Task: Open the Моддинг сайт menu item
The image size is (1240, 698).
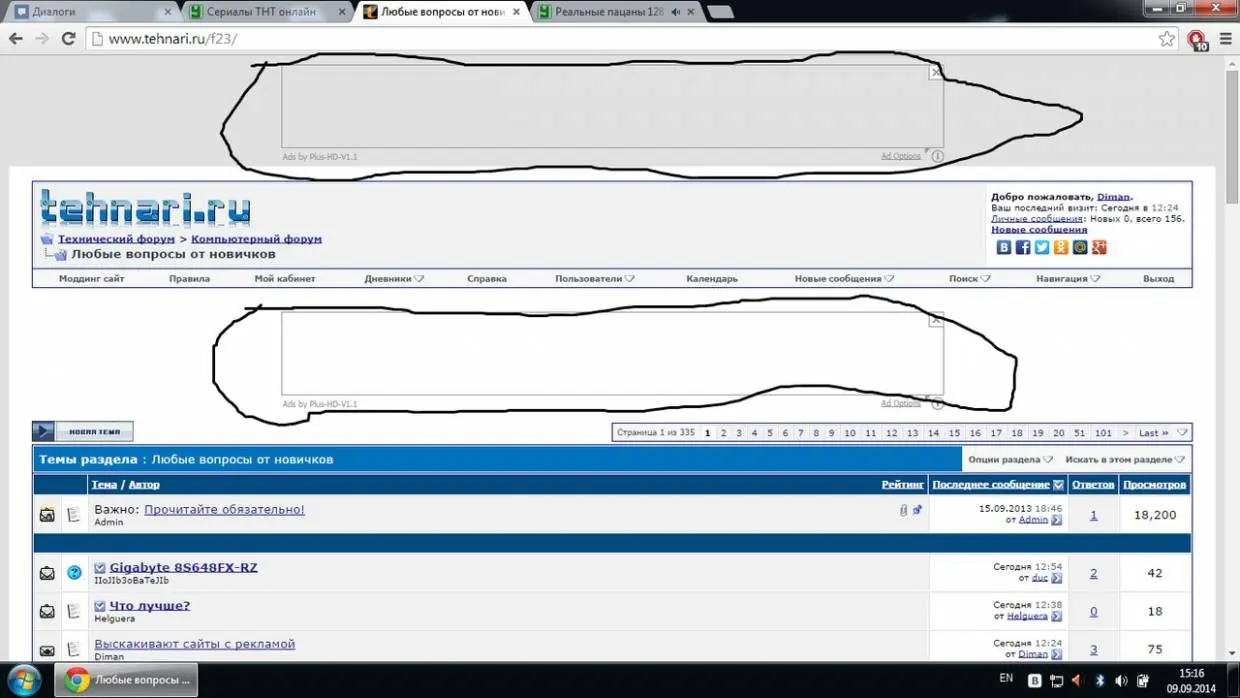Action: tap(92, 279)
